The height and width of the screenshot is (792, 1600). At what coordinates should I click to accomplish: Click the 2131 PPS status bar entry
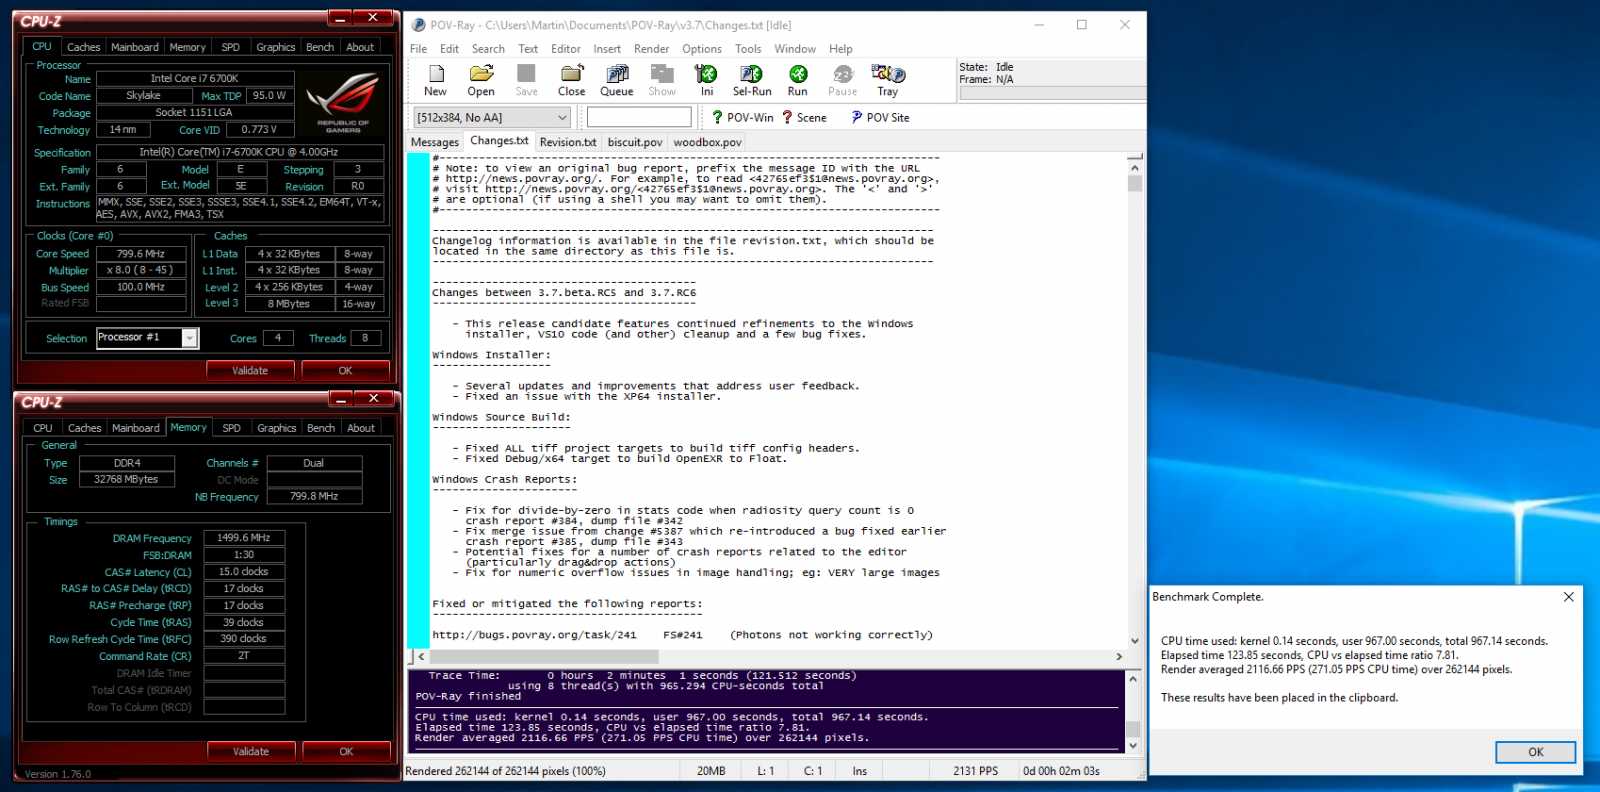pos(976,771)
